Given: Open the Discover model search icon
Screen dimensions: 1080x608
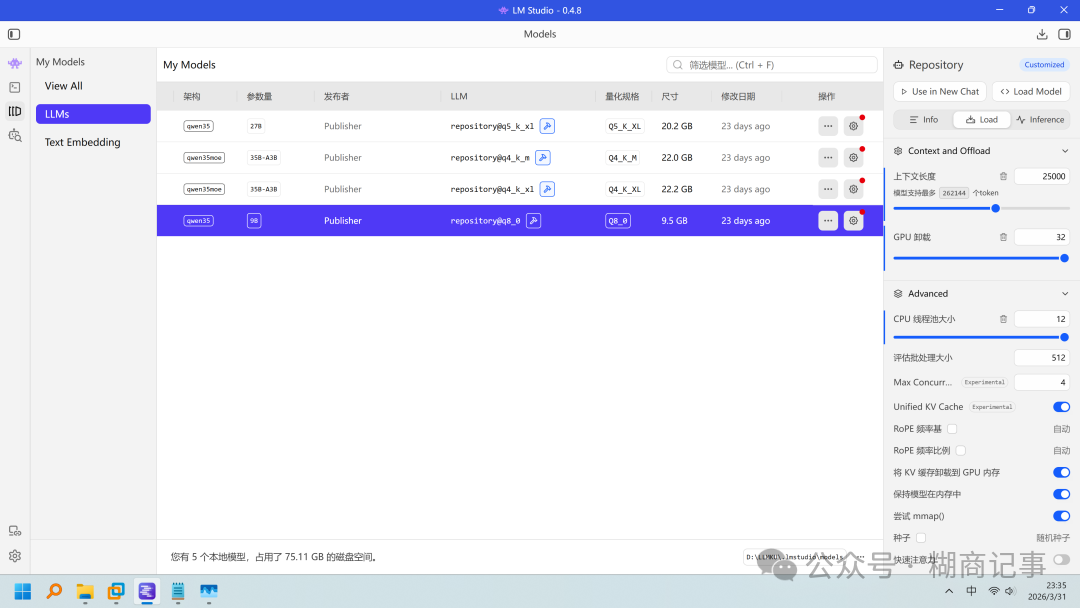Looking at the screenshot, I should click(x=14, y=136).
